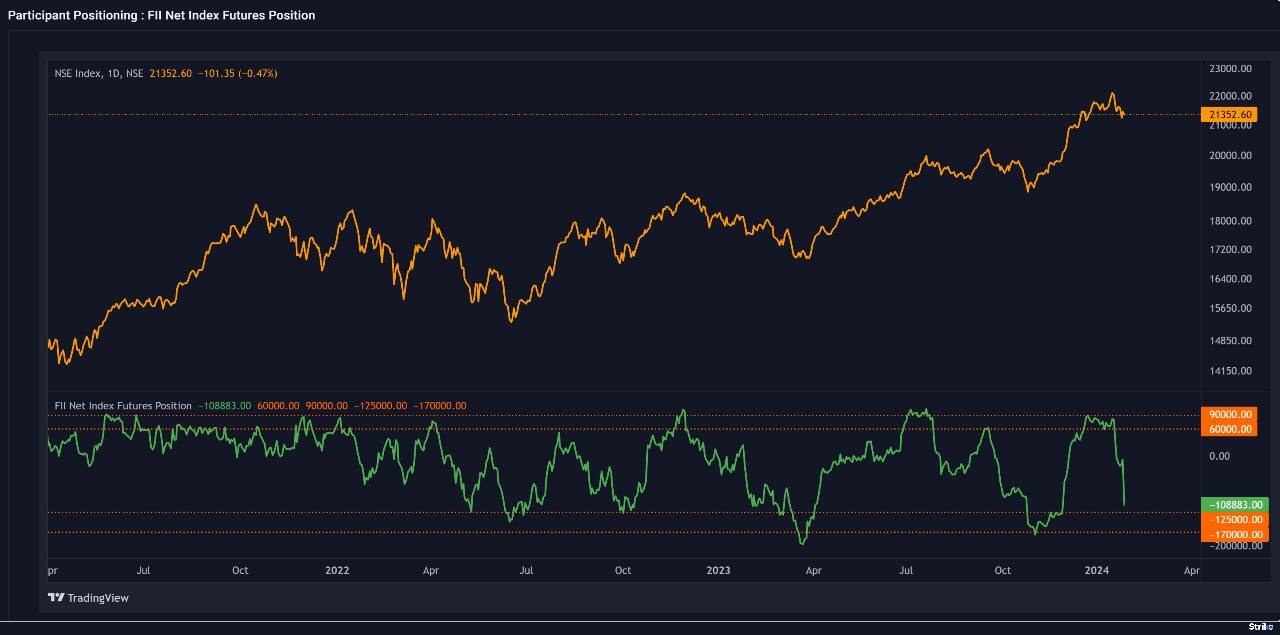Click the 23000.00 price scale label

[1230, 68]
